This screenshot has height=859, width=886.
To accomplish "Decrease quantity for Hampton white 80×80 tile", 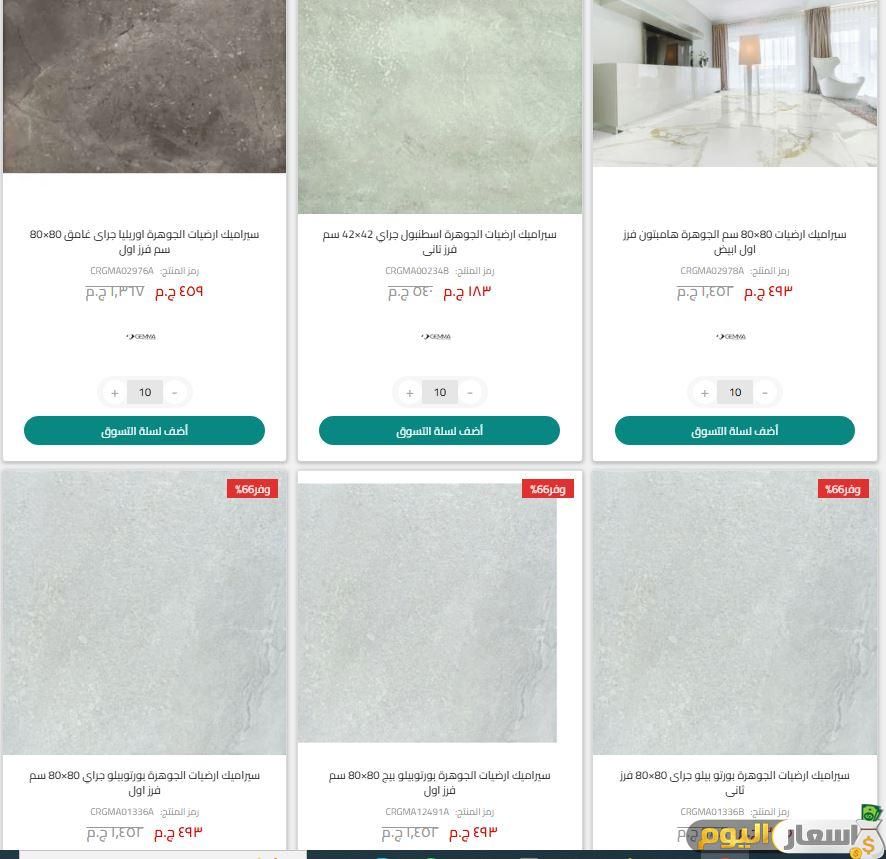I will click(765, 393).
